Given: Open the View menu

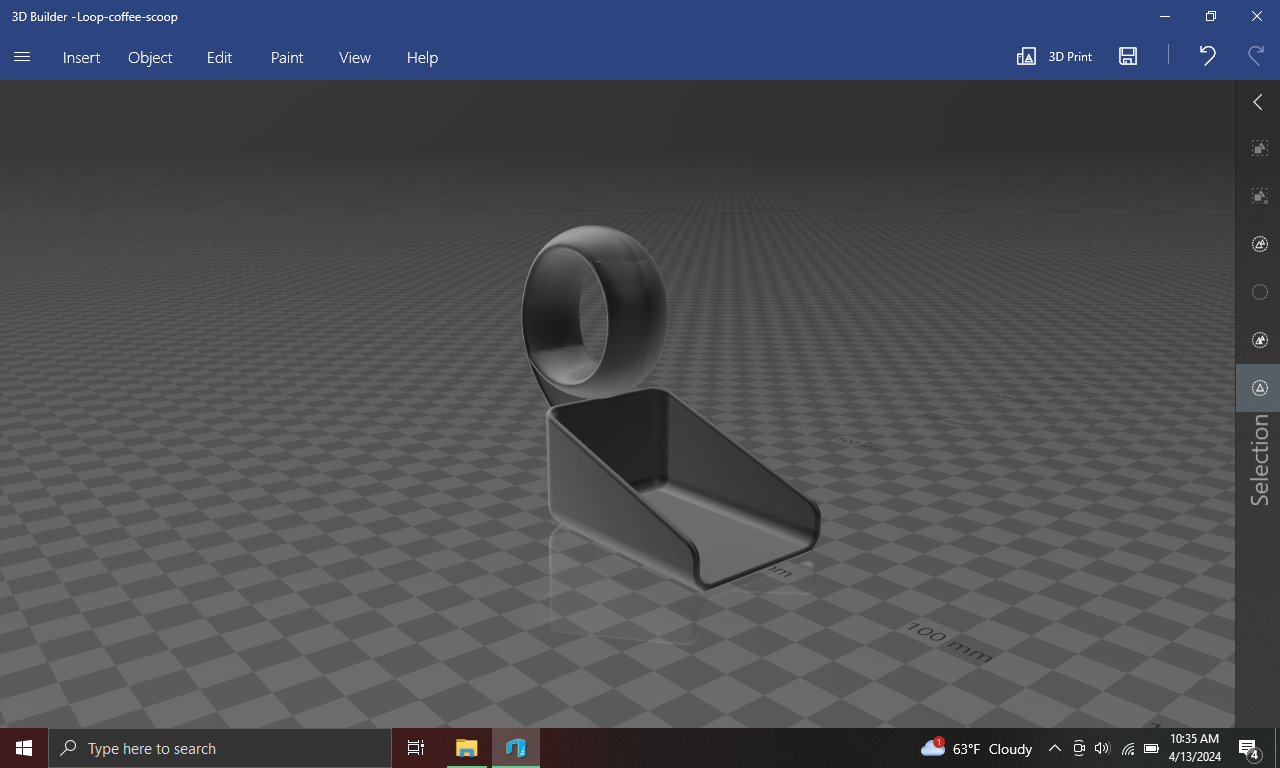Looking at the screenshot, I should pos(354,57).
